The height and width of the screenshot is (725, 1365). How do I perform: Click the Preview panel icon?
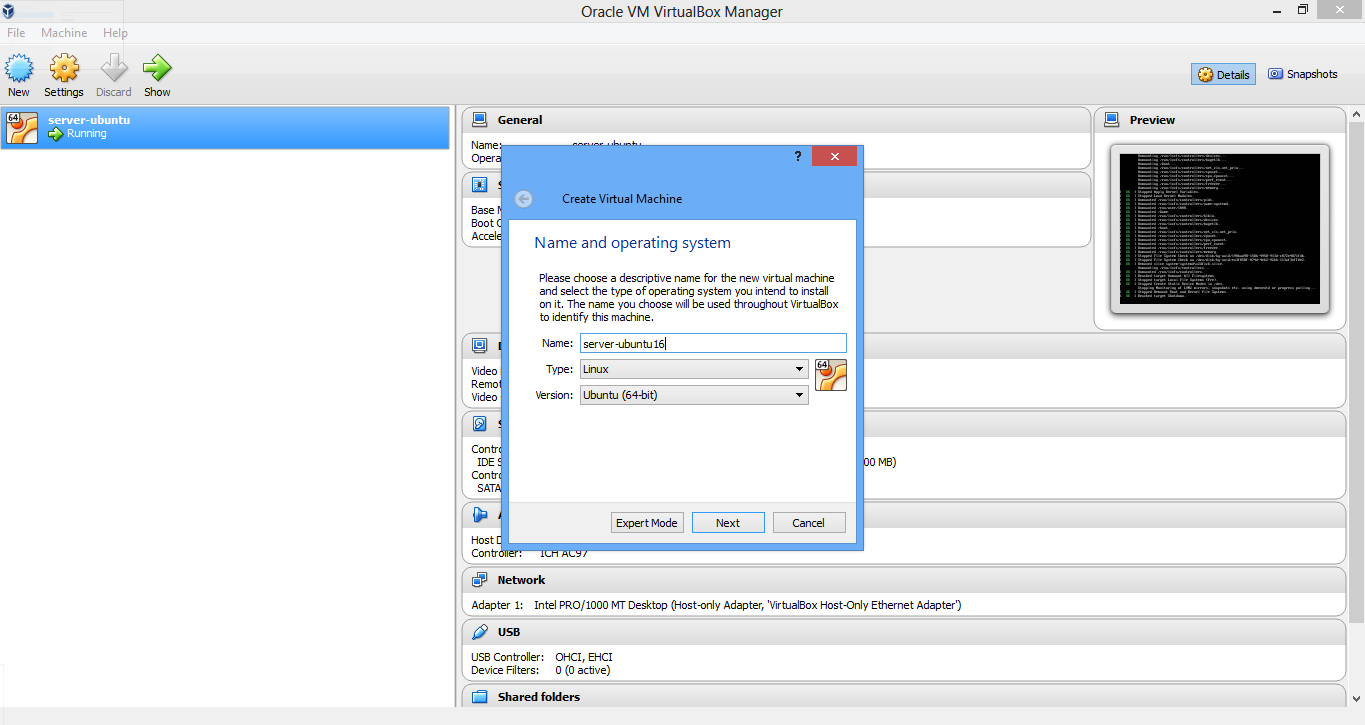tap(1112, 120)
